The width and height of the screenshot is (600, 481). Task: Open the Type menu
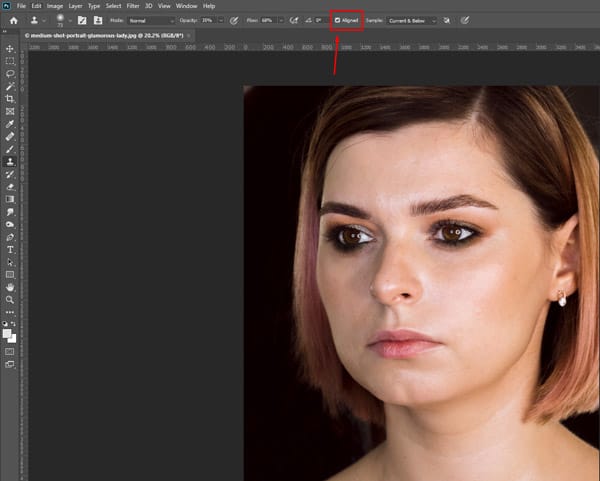94,6
